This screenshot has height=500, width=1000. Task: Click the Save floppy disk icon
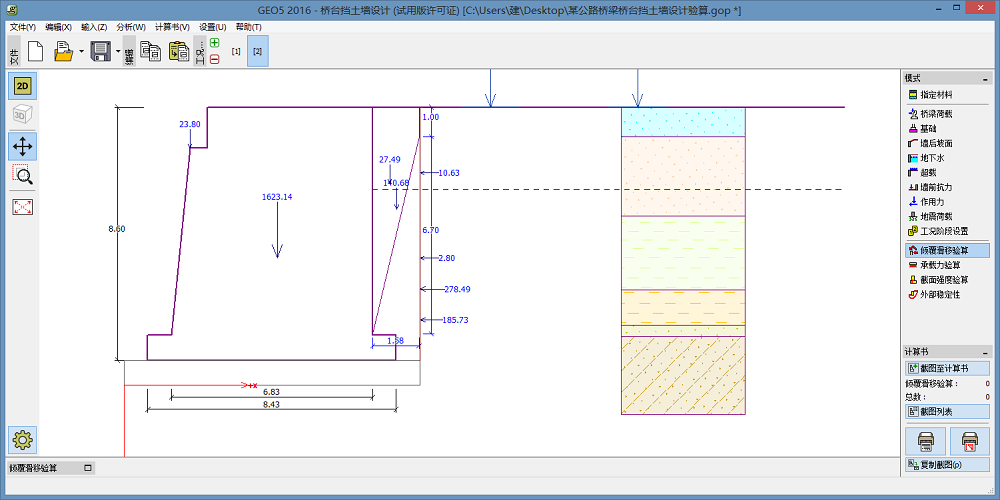coord(100,51)
